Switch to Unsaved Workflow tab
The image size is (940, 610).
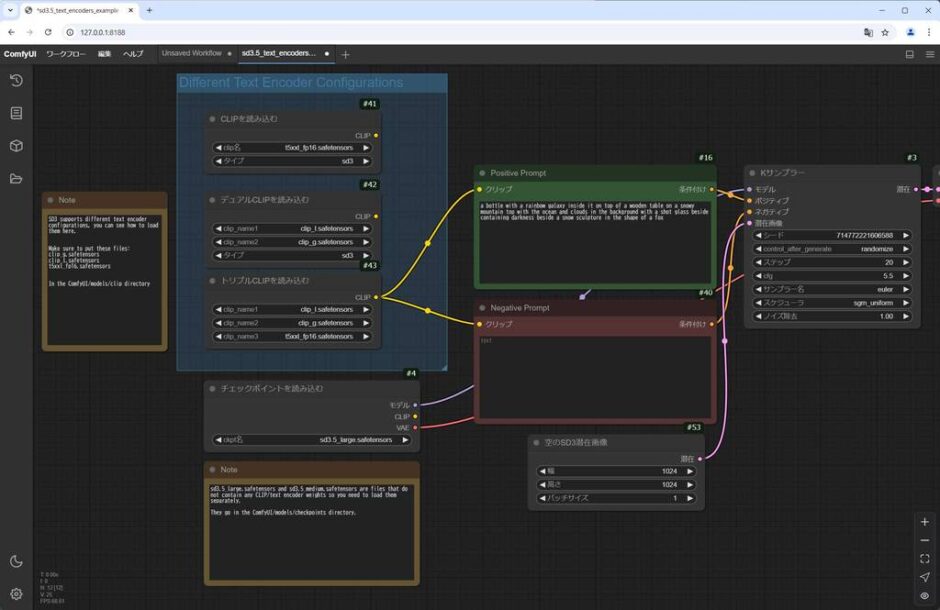click(x=192, y=53)
